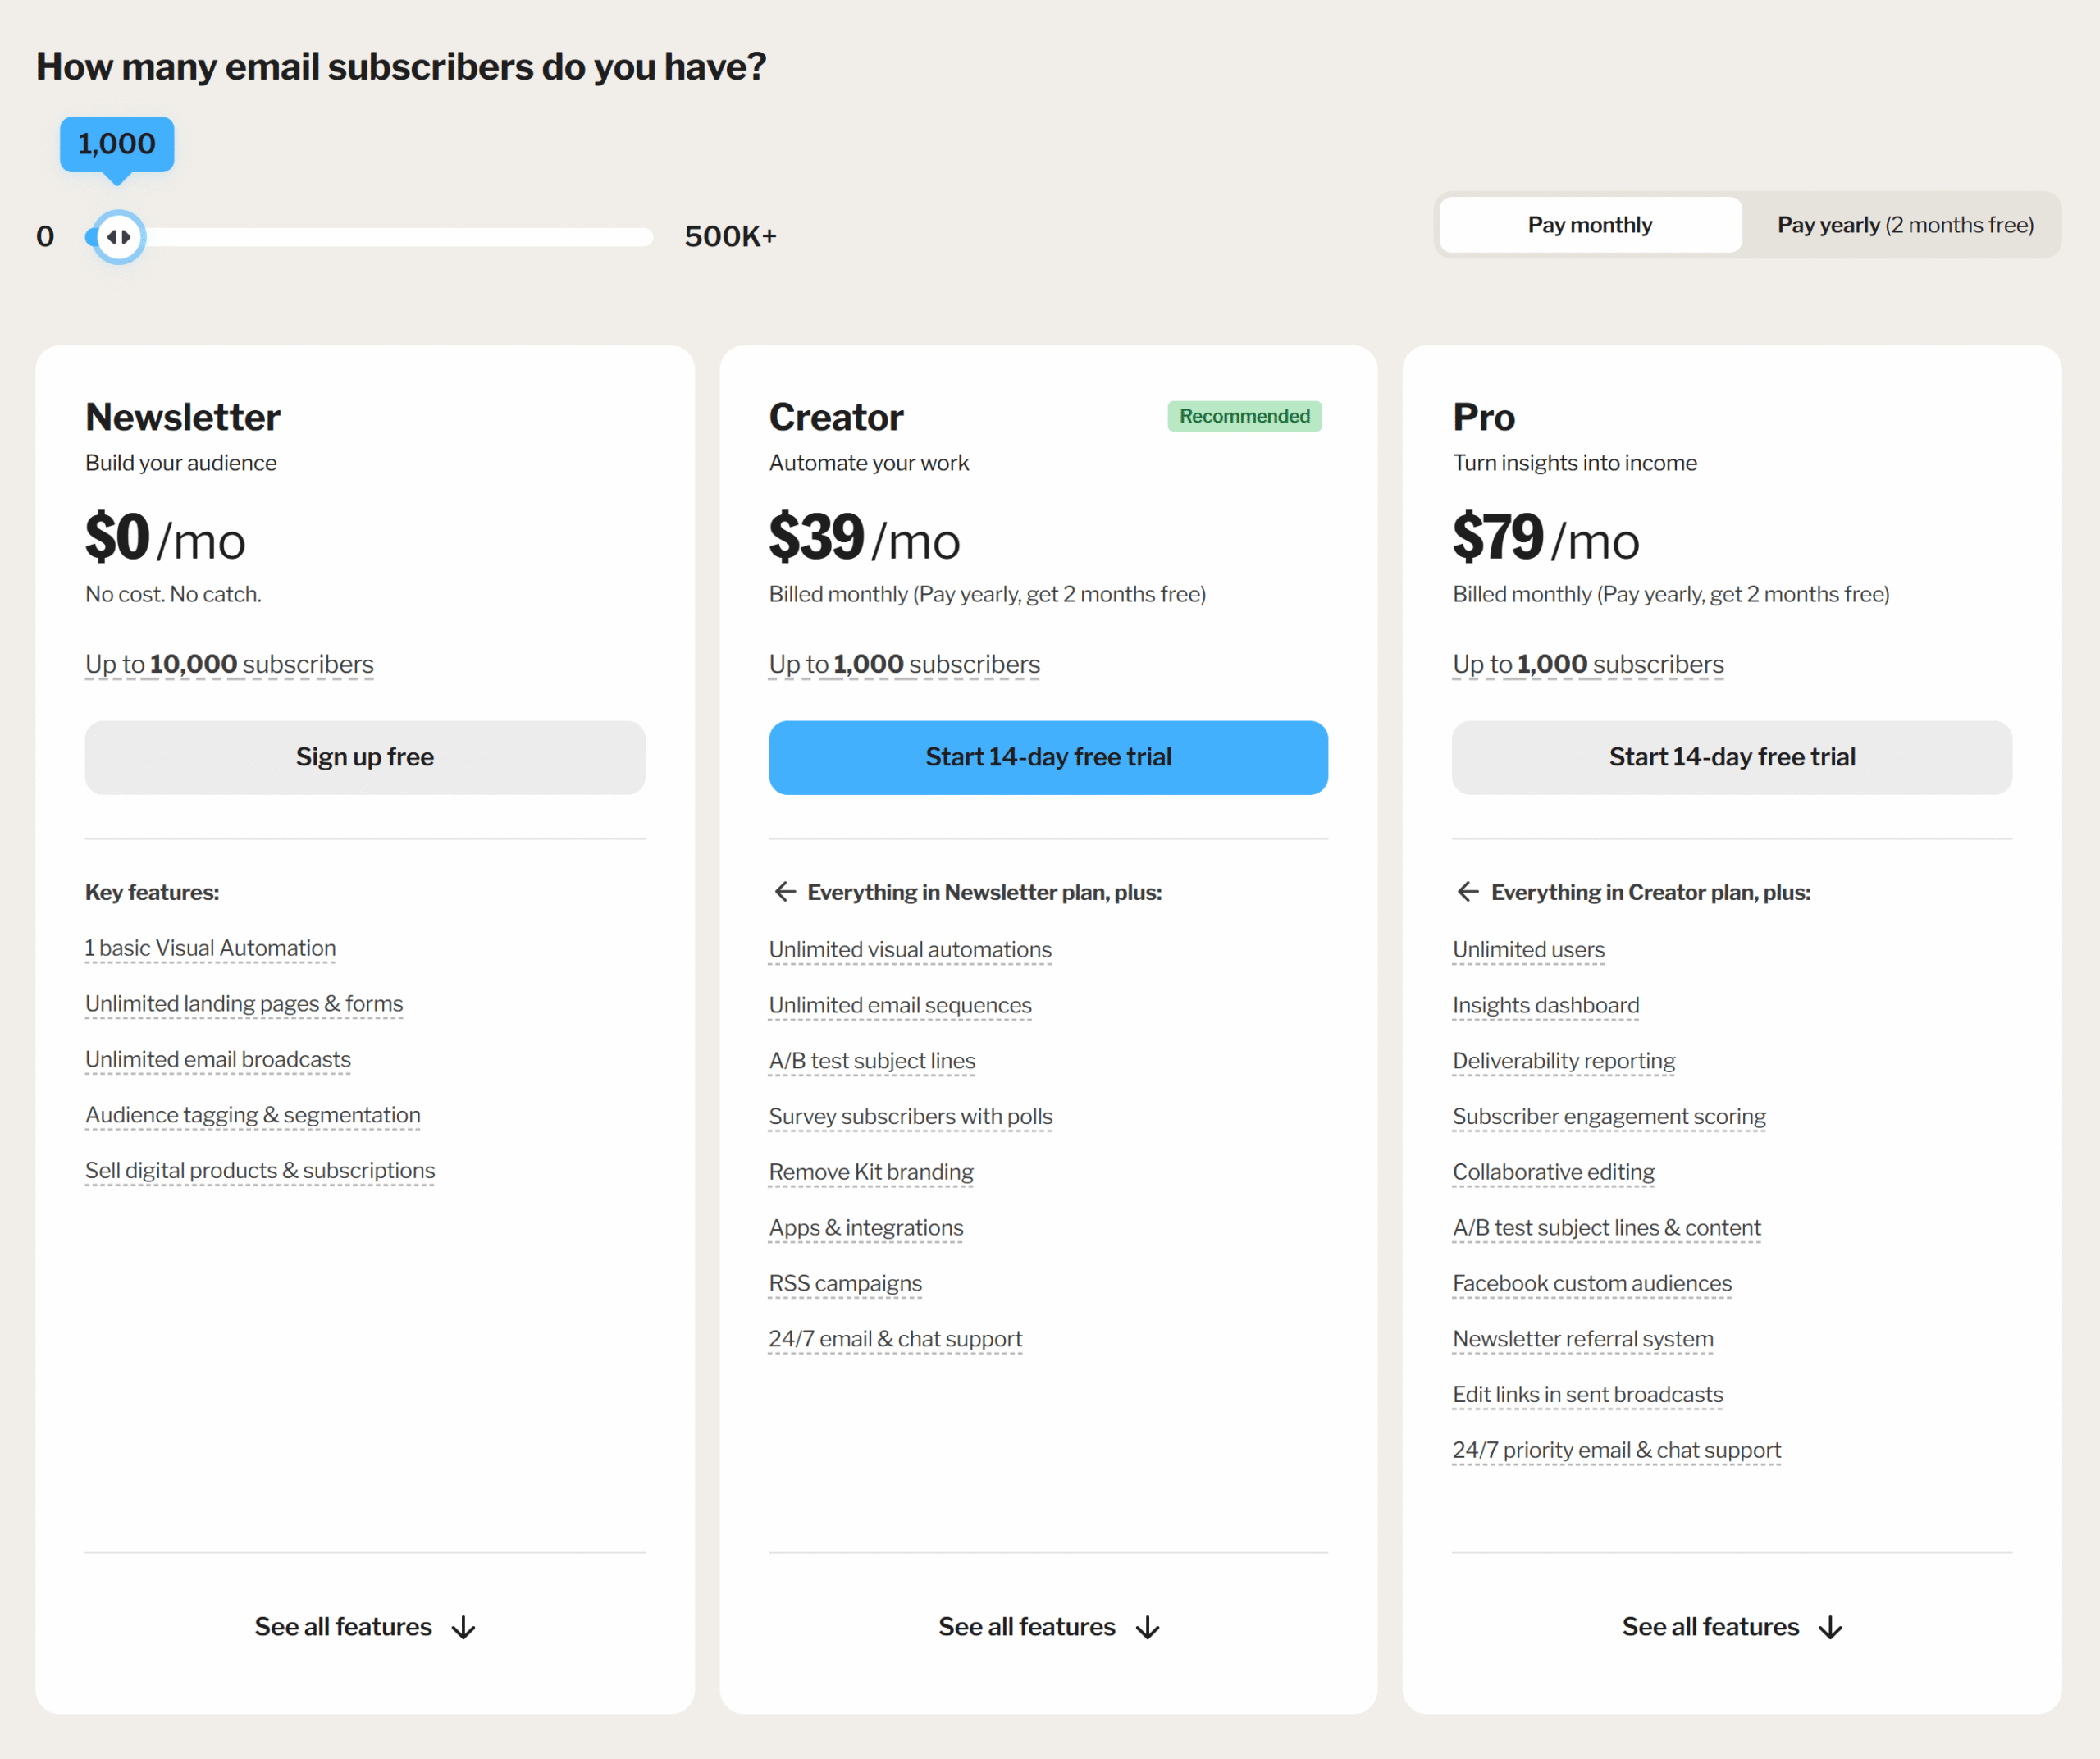Image resolution: width=2100 pixels, height=1759 pixels.
Task: Open Unlimited landing pages & forms details
Action: click(x=244, y=1003)
